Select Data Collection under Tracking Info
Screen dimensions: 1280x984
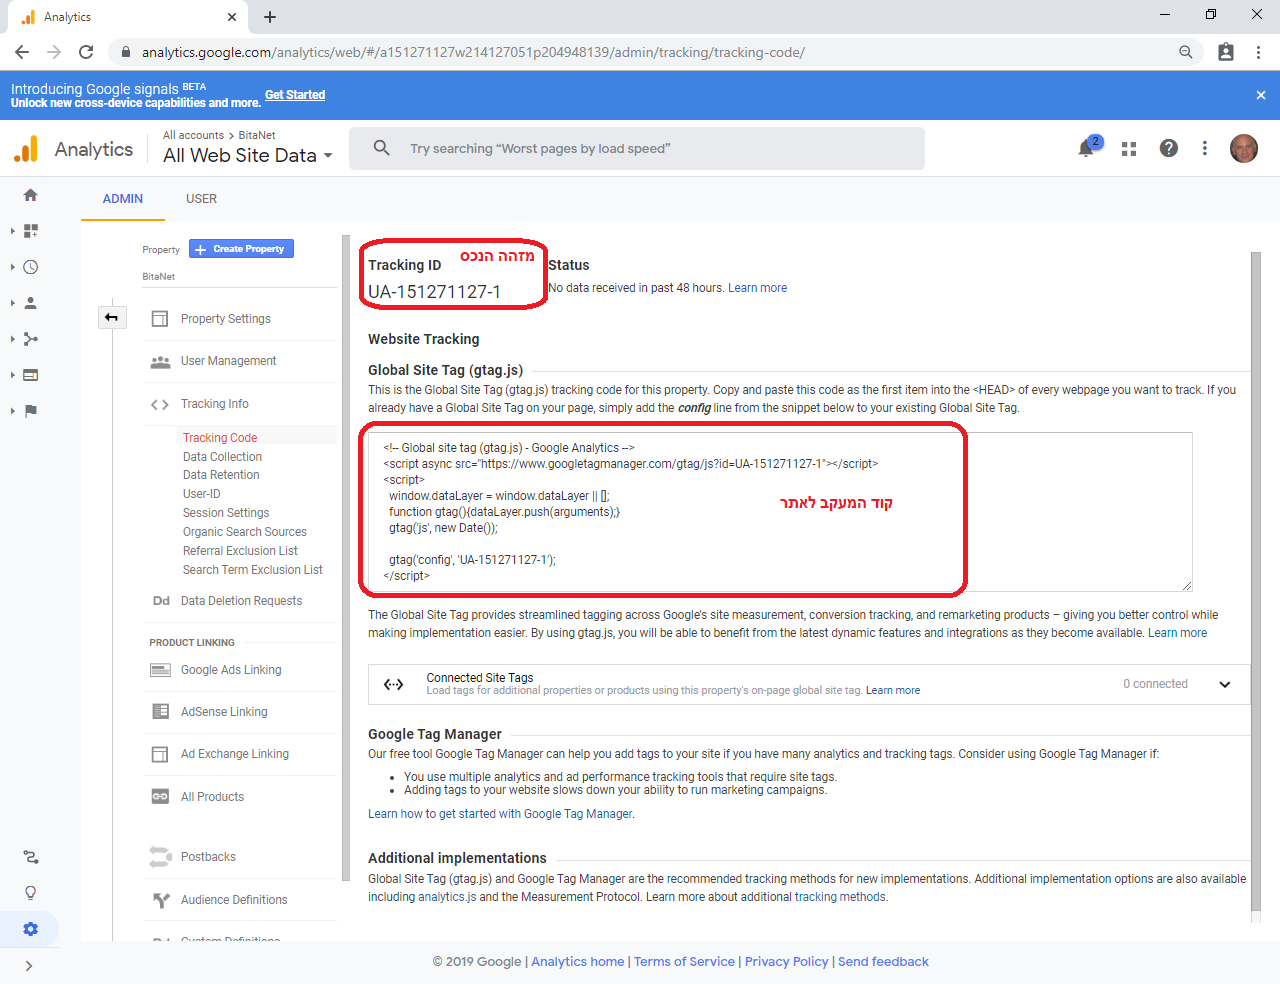[x=222, y=457]
